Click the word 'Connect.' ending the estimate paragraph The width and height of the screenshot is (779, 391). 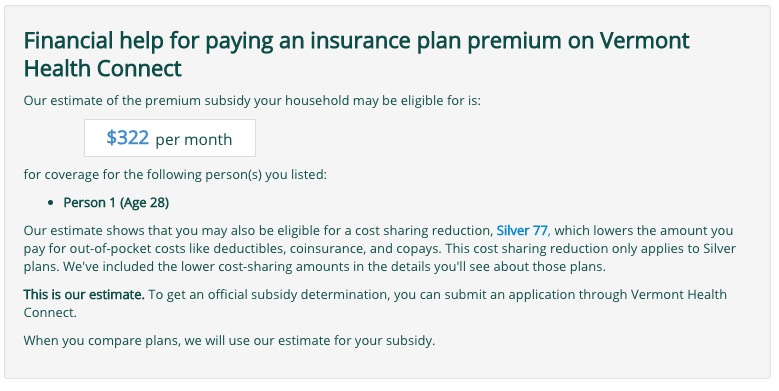[50, 313]
